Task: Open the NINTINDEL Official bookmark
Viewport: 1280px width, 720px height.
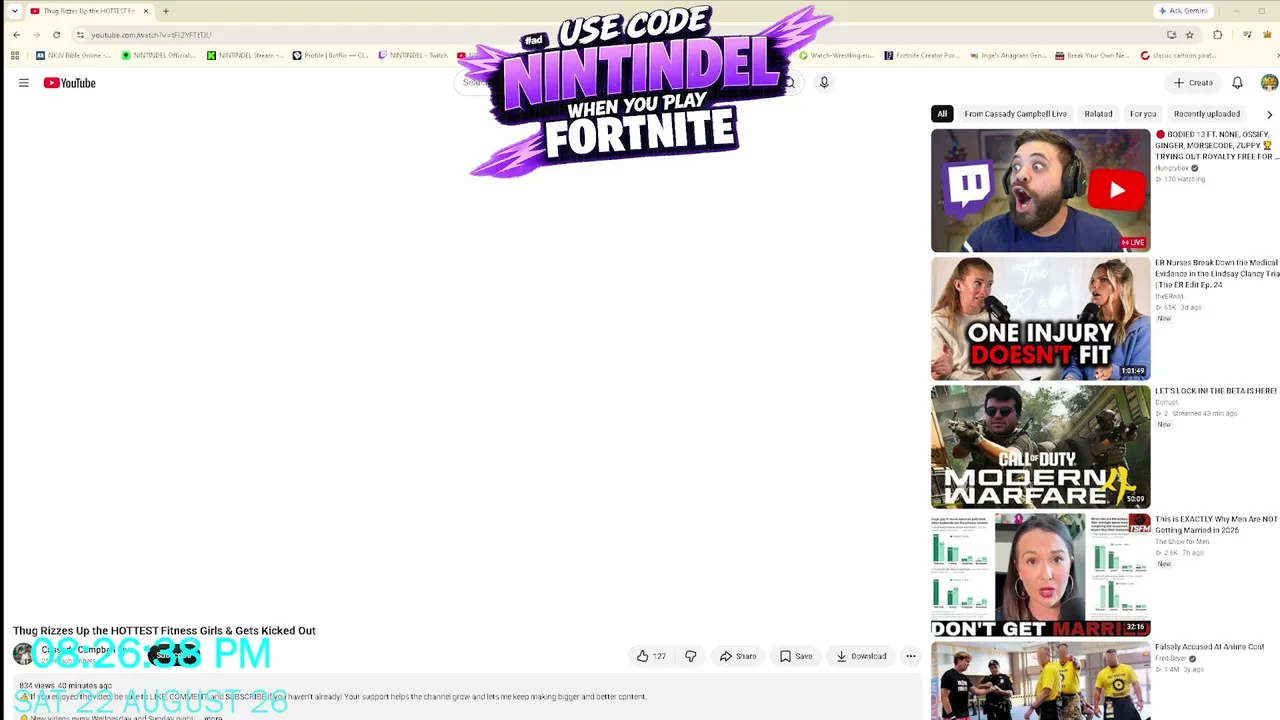Action: pyautogui.click(x=158, y=56)
